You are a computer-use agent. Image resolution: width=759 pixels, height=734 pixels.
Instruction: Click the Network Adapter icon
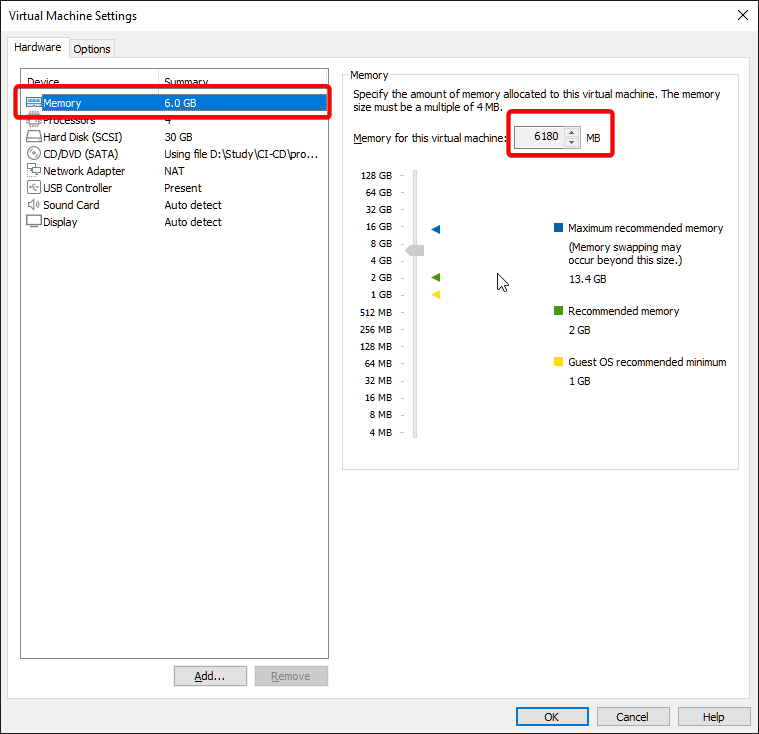pos(33,171)
